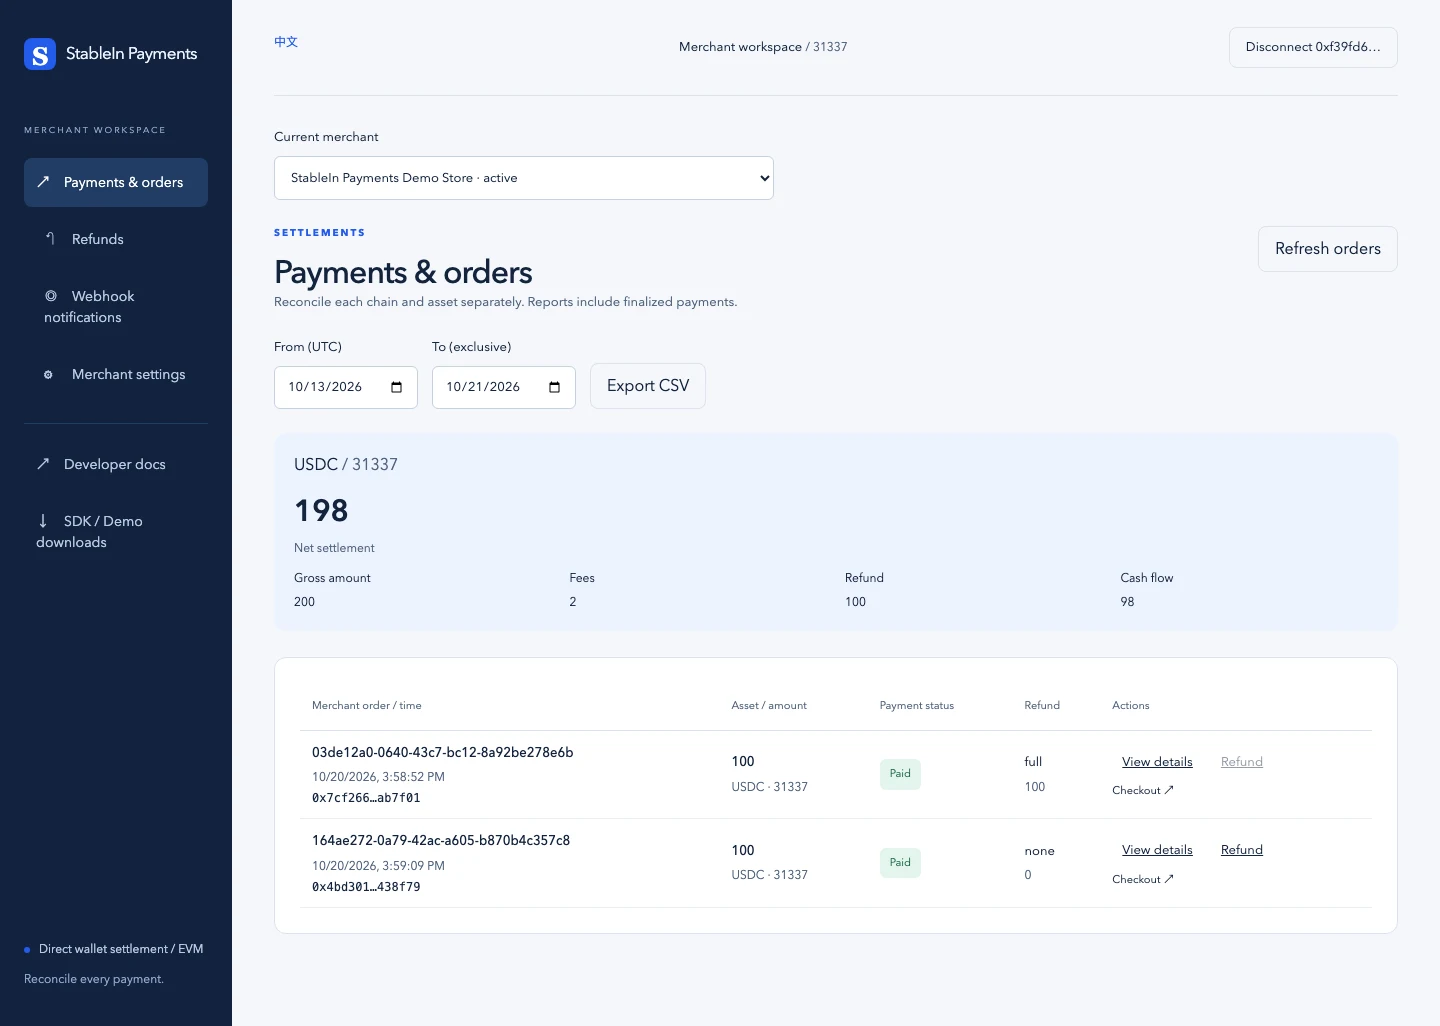The image size is (1440, 1026).
Task: Disconnect wallet 0xf39fd6…
Action: click(1313, 47)
